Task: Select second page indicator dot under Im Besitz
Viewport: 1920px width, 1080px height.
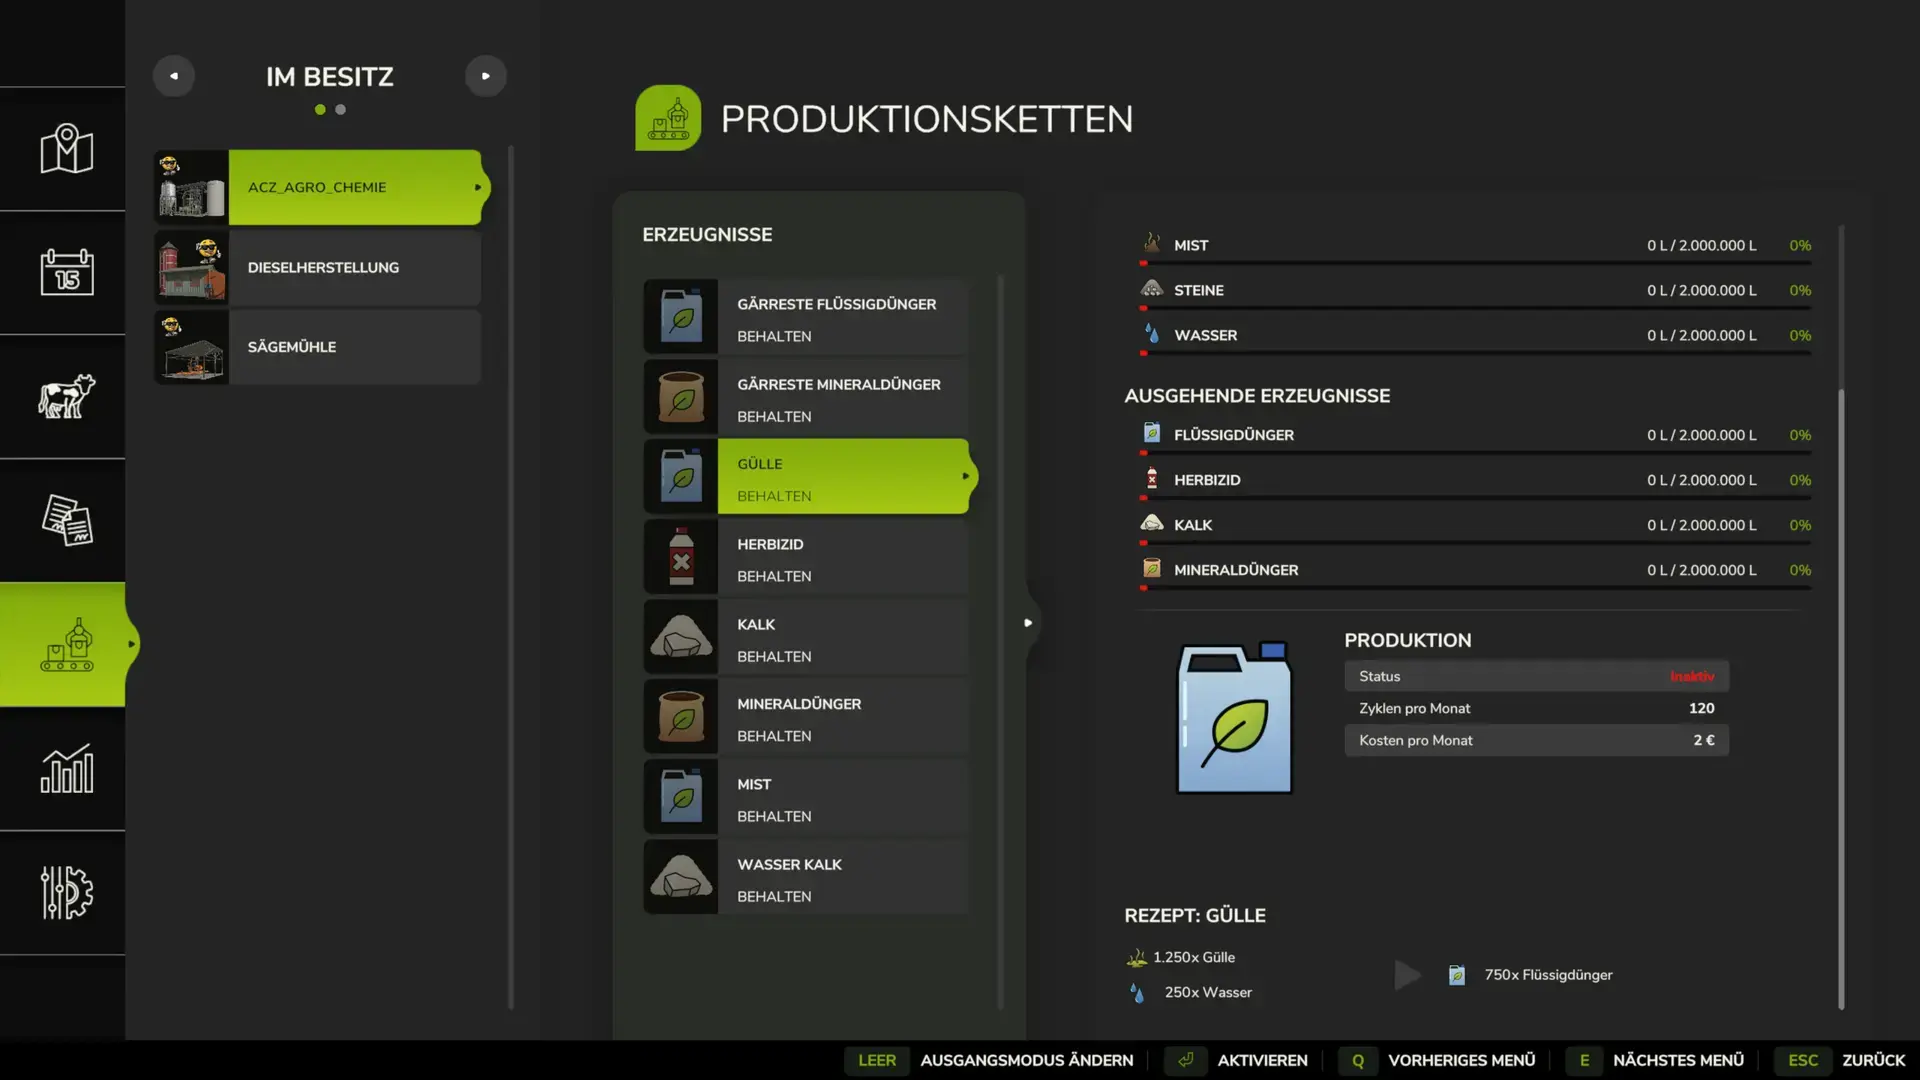Action: [x=341, y=110]
